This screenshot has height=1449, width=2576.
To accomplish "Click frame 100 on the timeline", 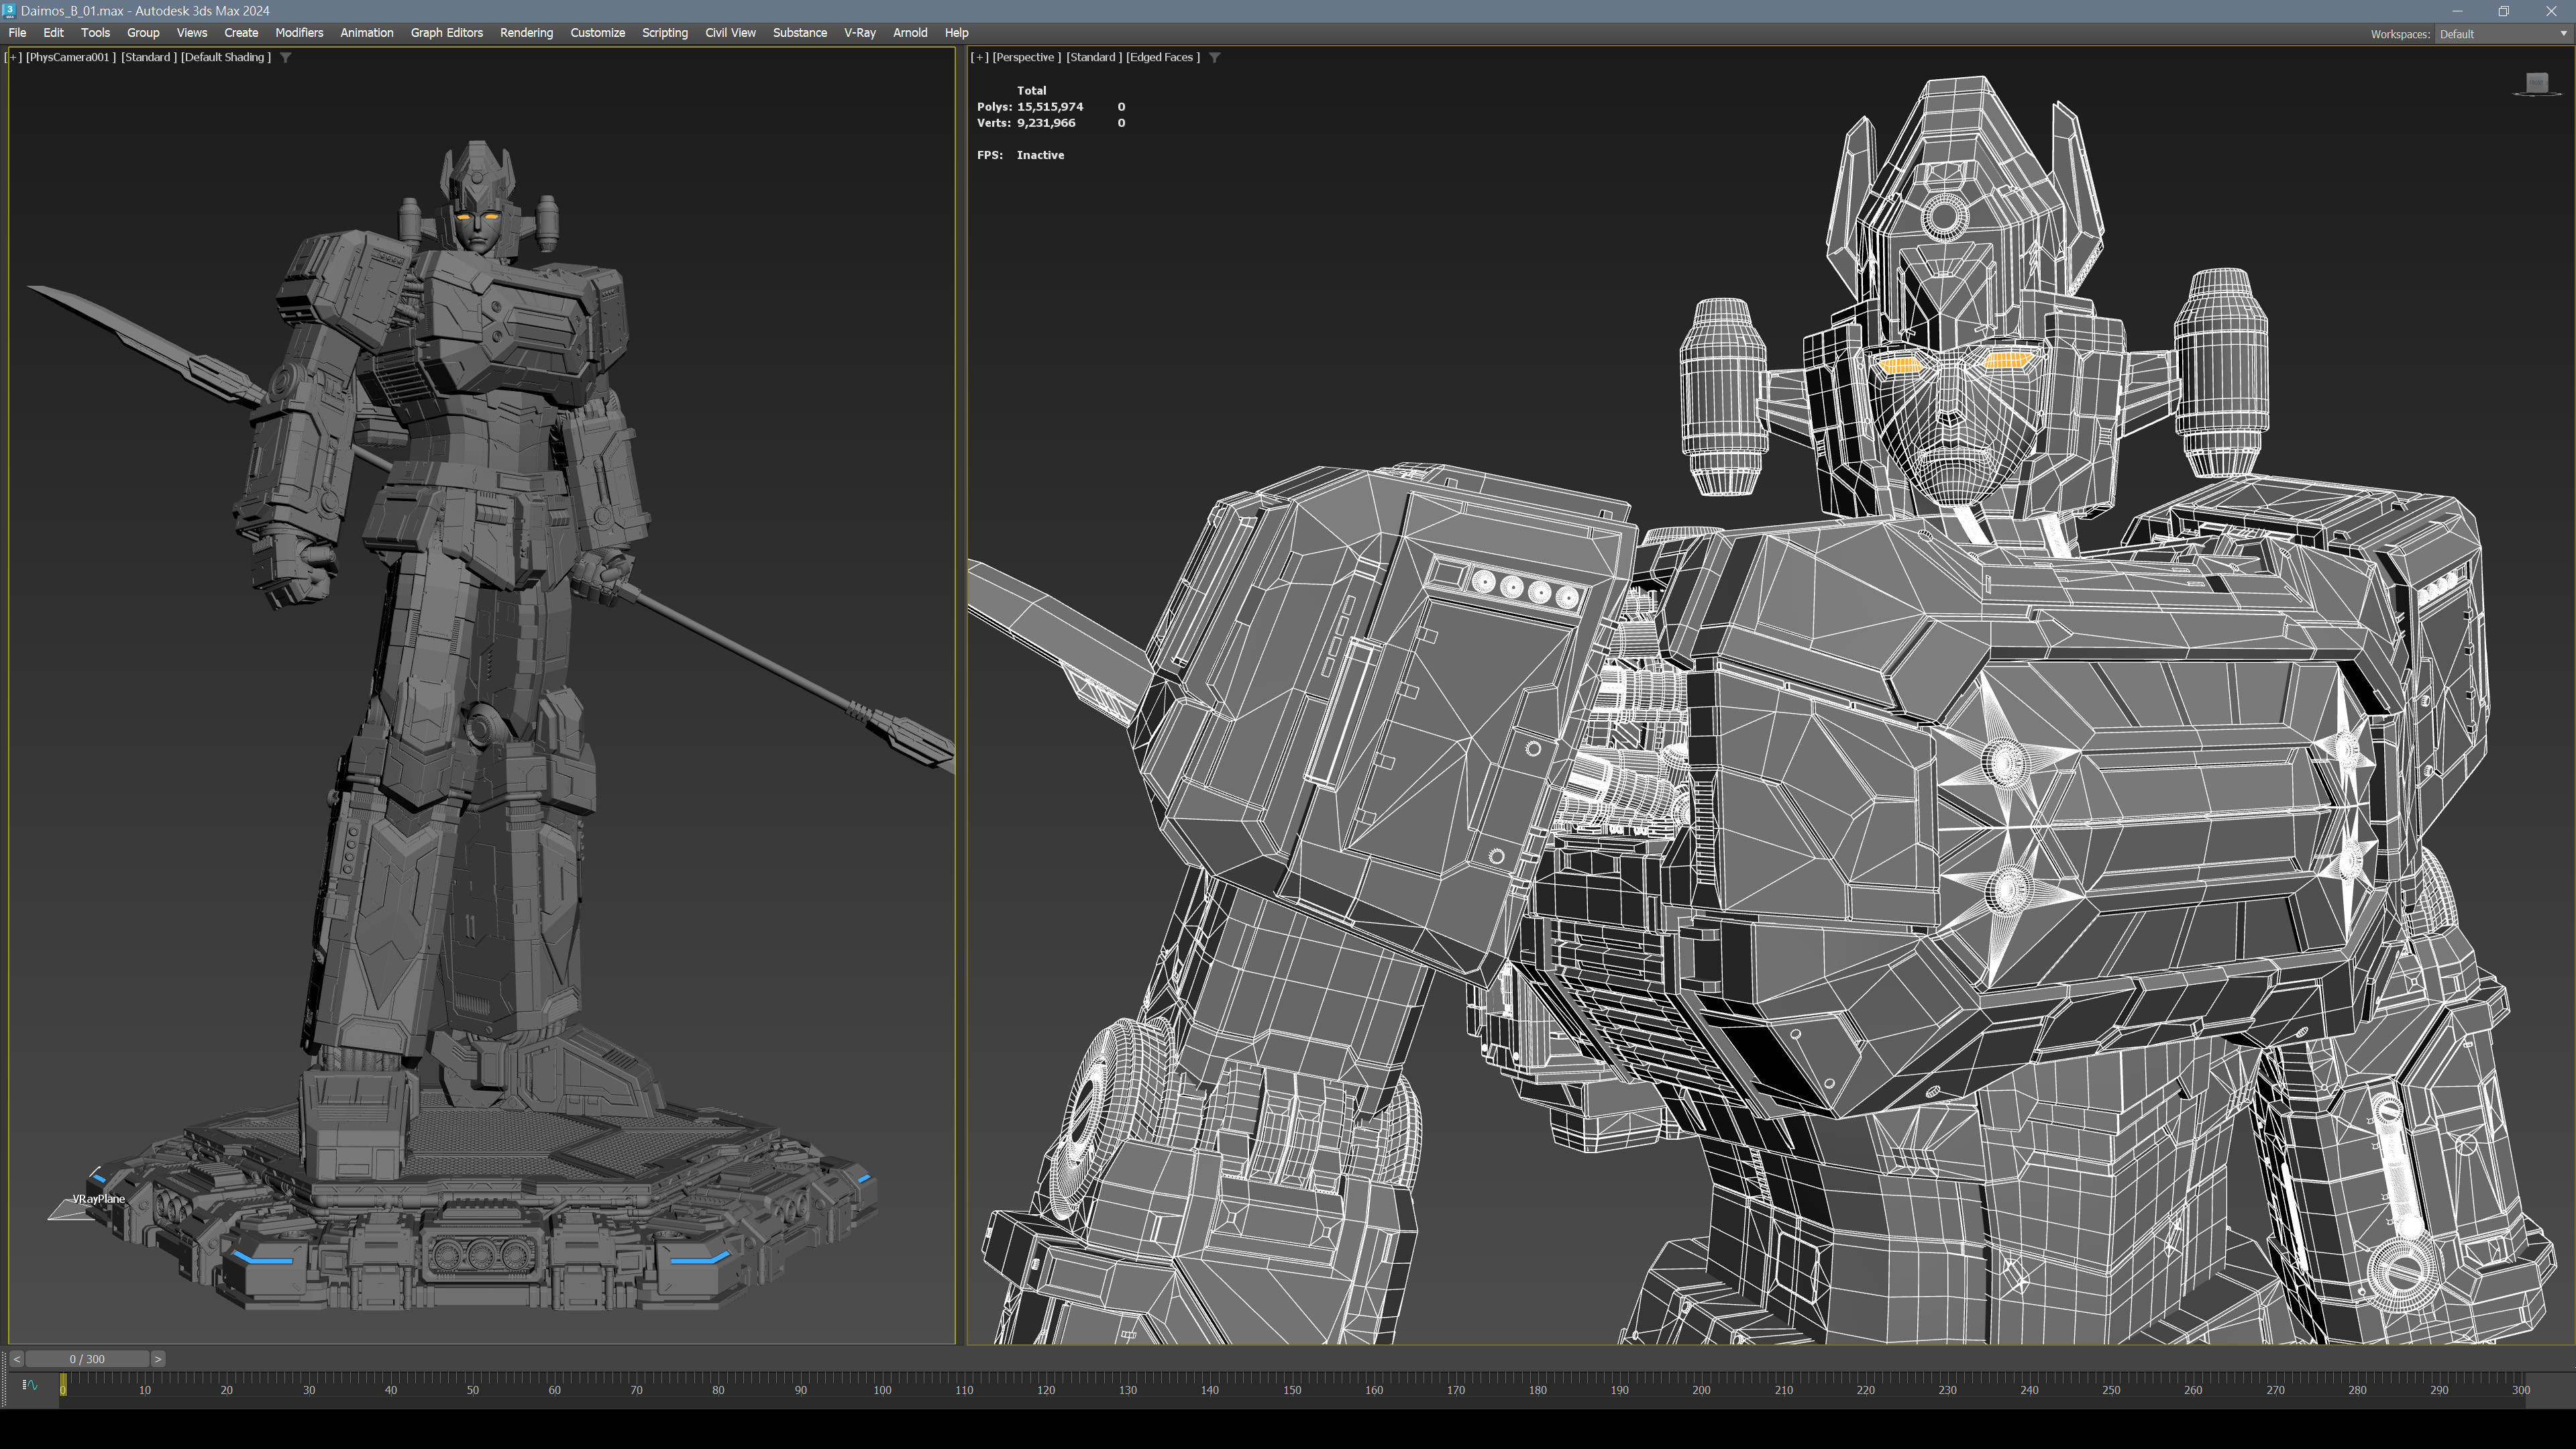I will 882,1390.
